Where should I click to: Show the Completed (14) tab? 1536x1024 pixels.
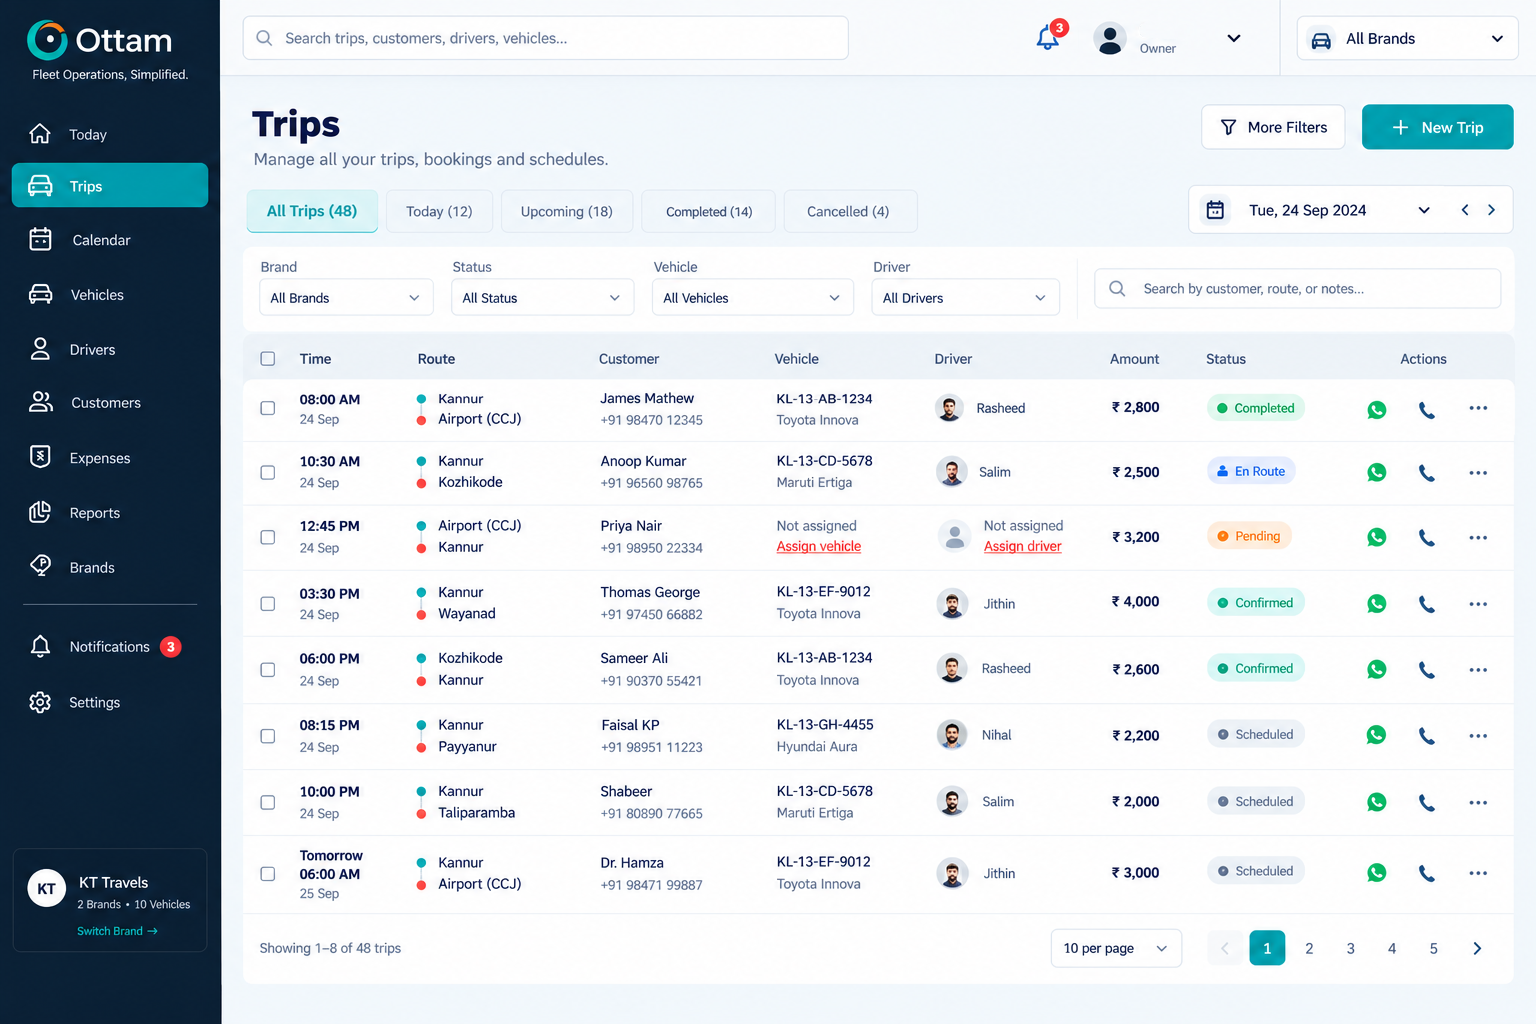709,211
